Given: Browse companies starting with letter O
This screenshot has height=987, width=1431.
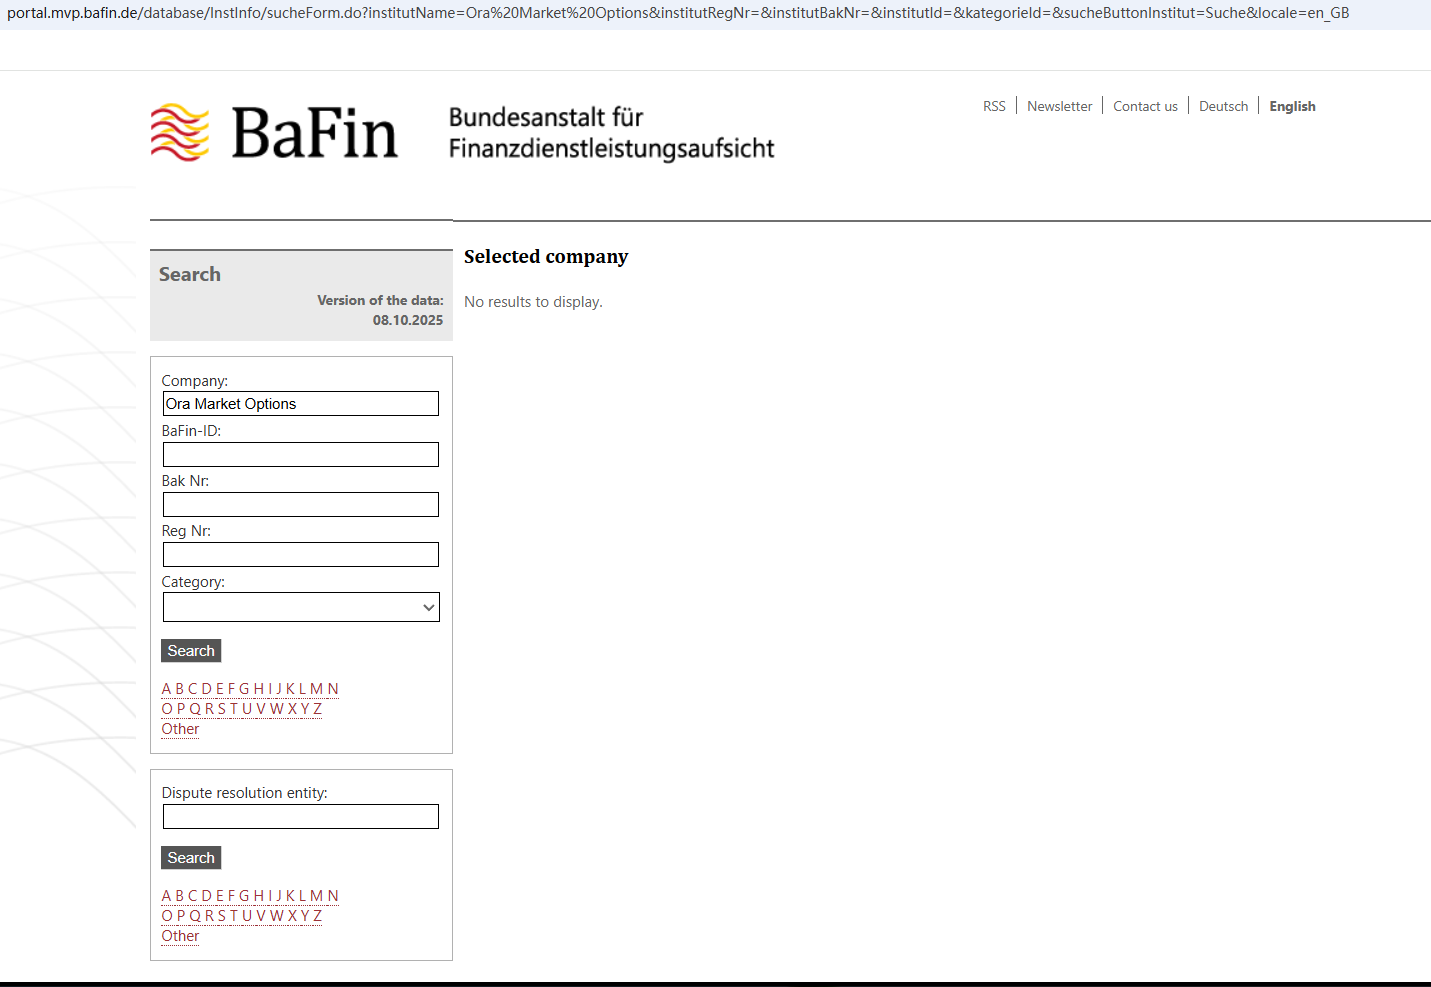Looking at the screenshot, I should 167,709.
